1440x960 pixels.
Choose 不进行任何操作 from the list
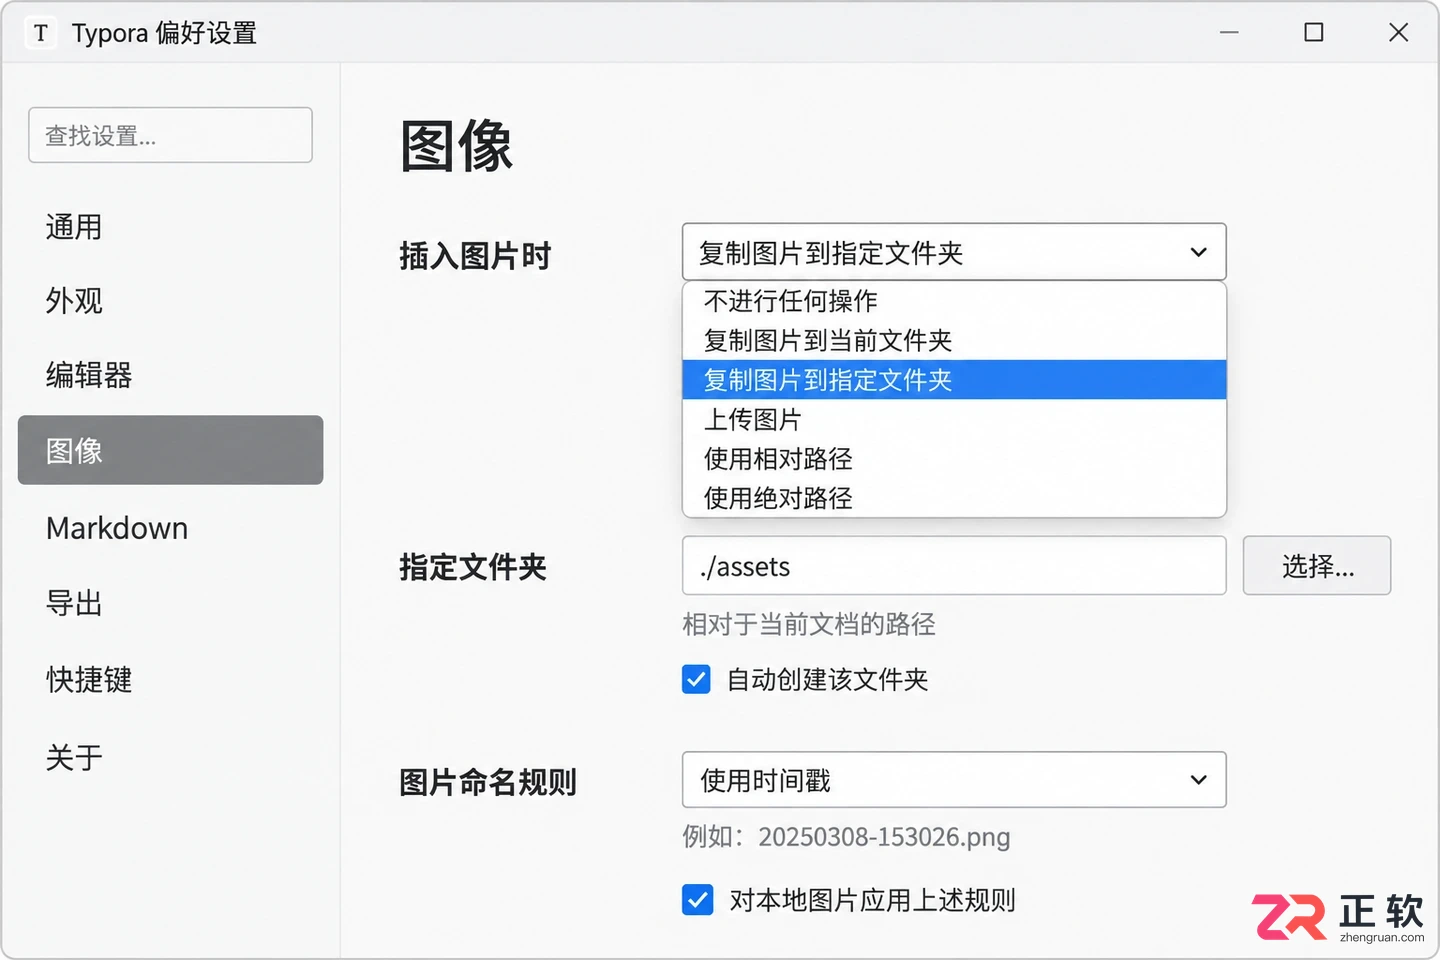[954, 301]
